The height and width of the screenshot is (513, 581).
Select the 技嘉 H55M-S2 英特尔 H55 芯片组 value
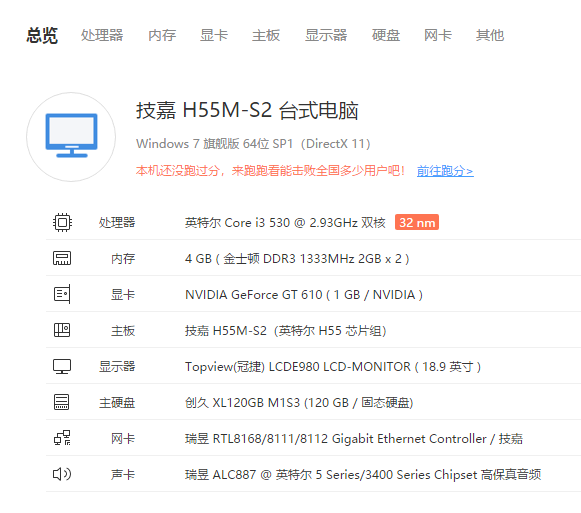[x=286, y=330]
